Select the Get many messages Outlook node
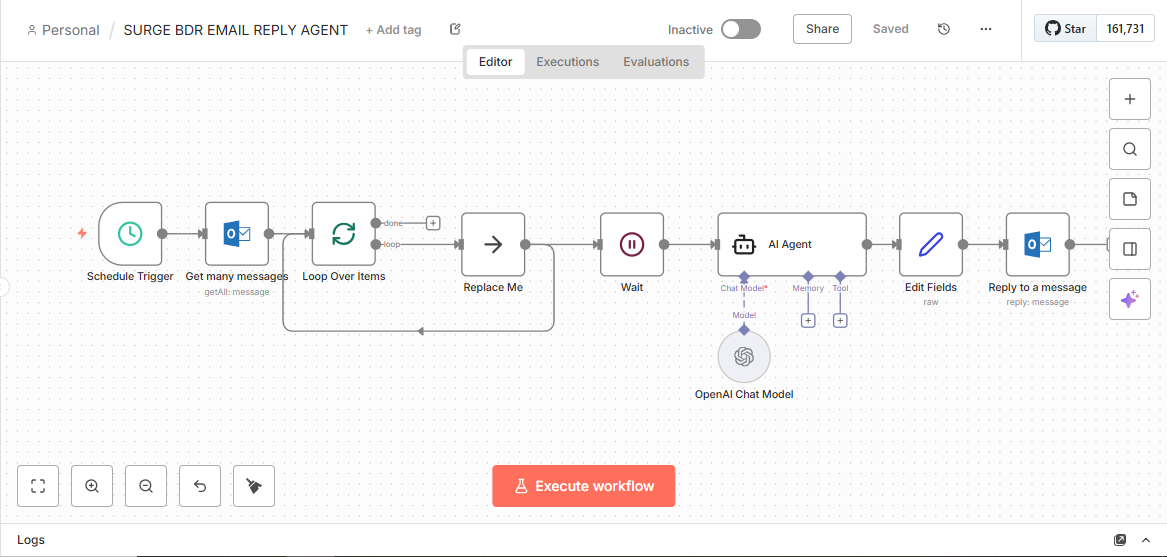Image resolution: width=1167 pixels, height=557 pixels. click(x=237, y=234)
